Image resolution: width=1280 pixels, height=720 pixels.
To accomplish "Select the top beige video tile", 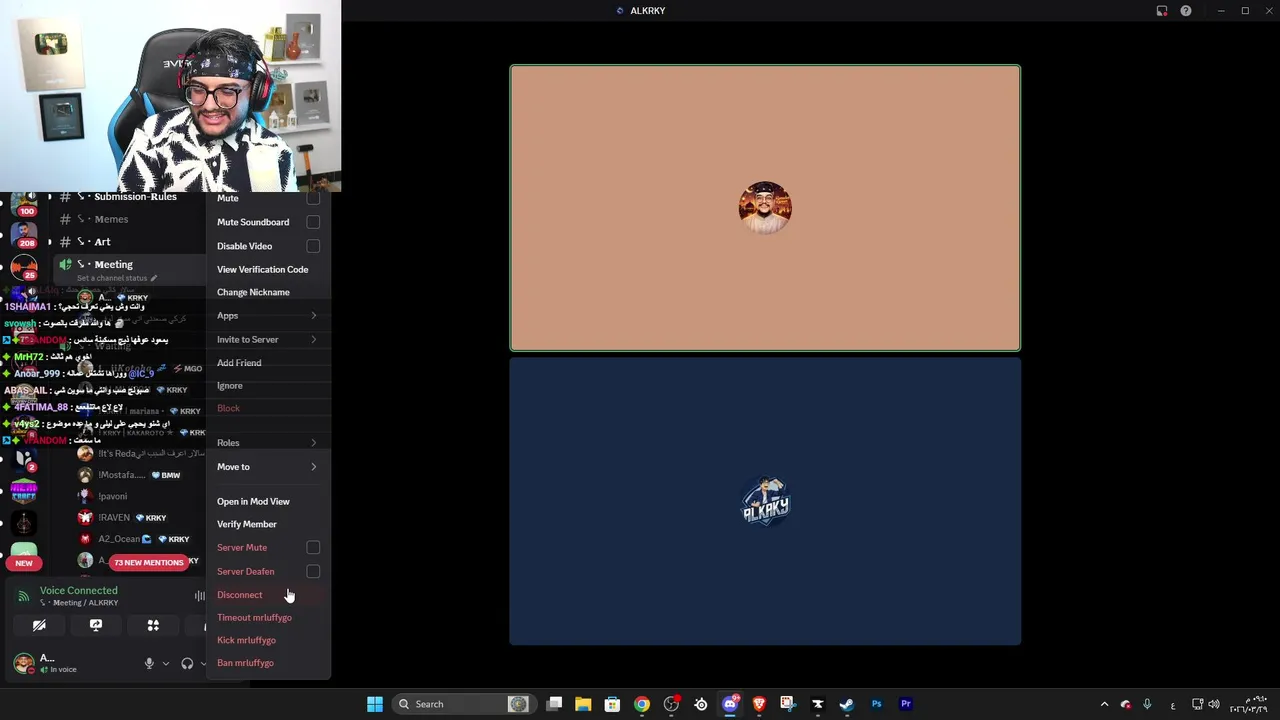I will click(765, 208).
